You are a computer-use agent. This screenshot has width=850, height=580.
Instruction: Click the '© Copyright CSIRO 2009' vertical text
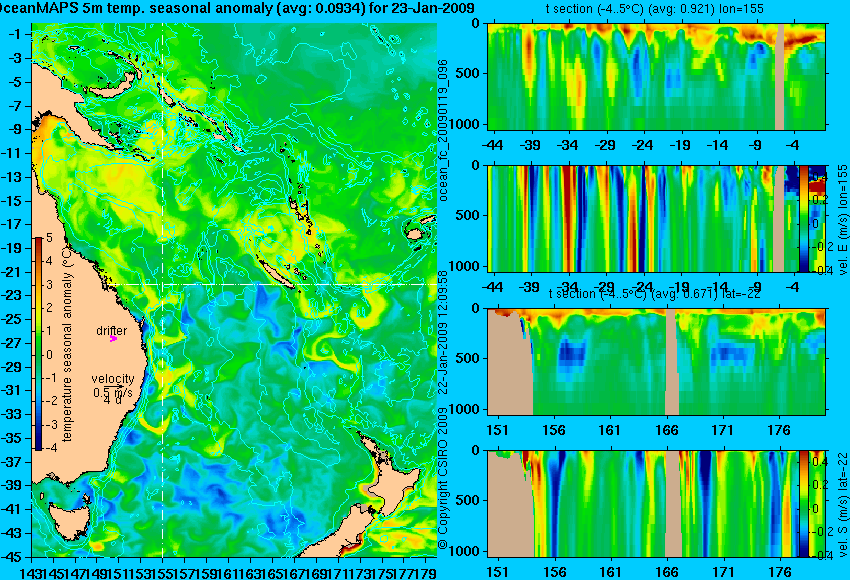coord(443,478)
